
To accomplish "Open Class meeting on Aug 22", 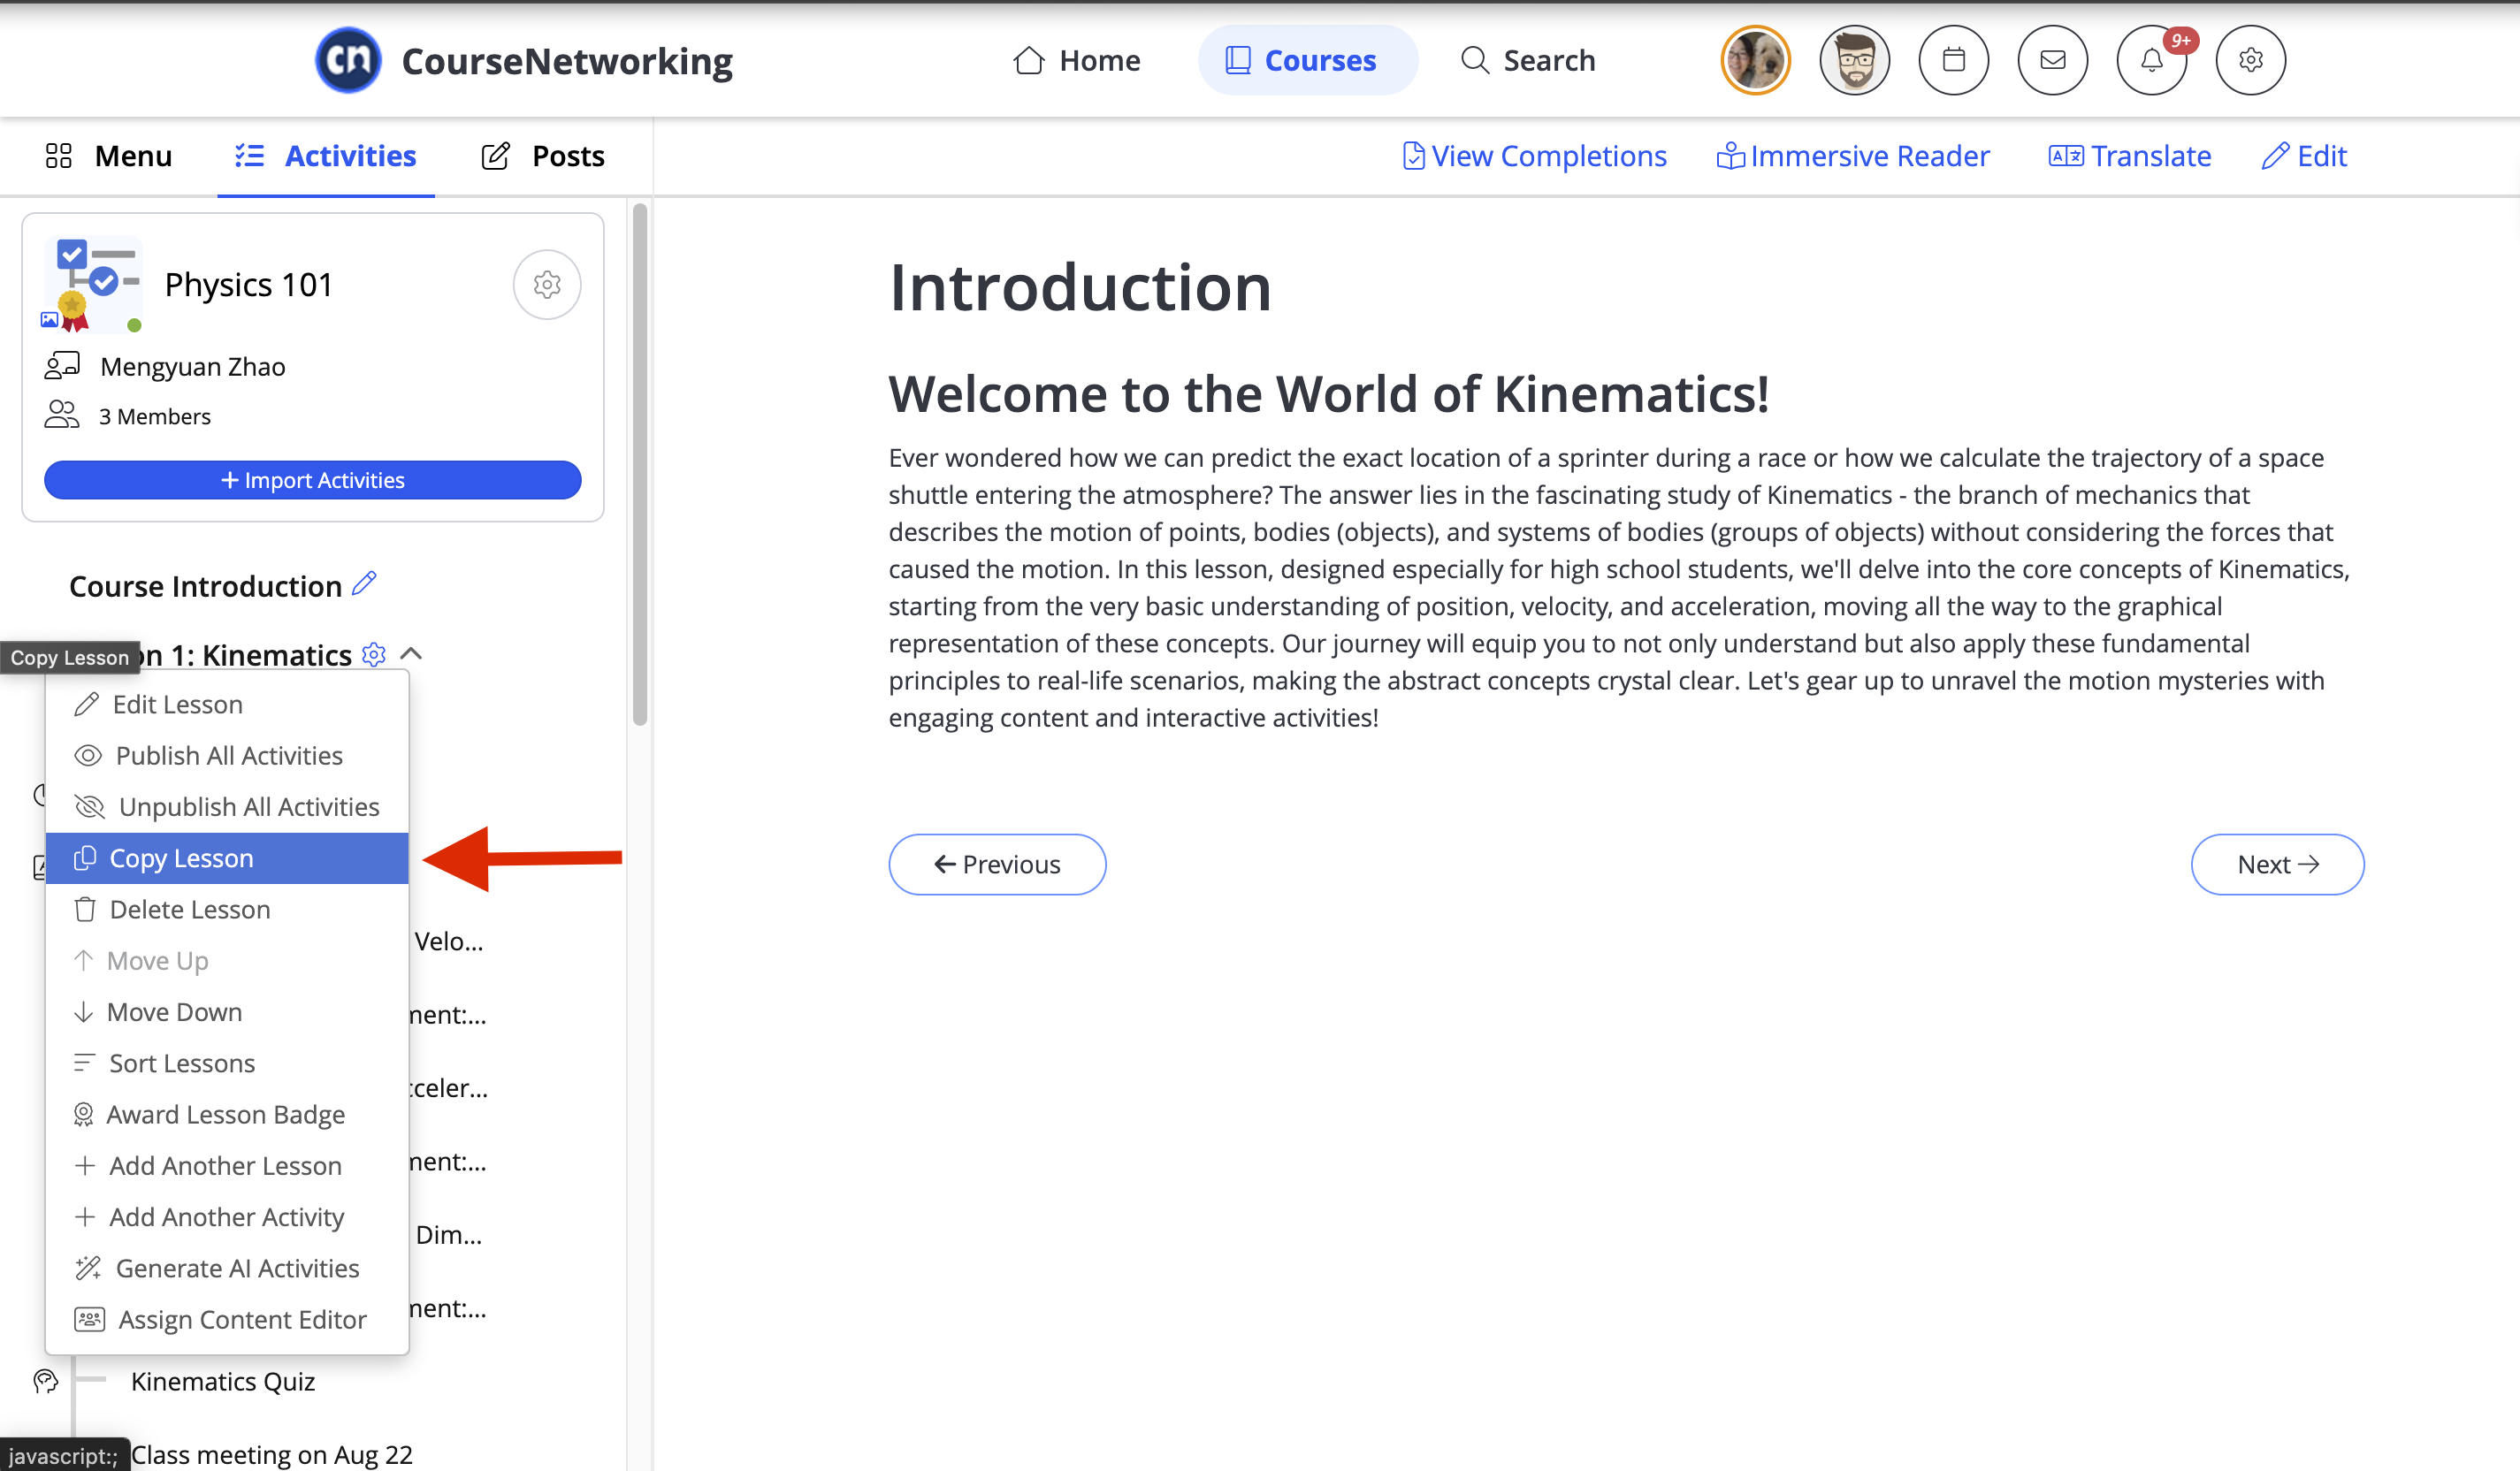I will point(272,1454).
